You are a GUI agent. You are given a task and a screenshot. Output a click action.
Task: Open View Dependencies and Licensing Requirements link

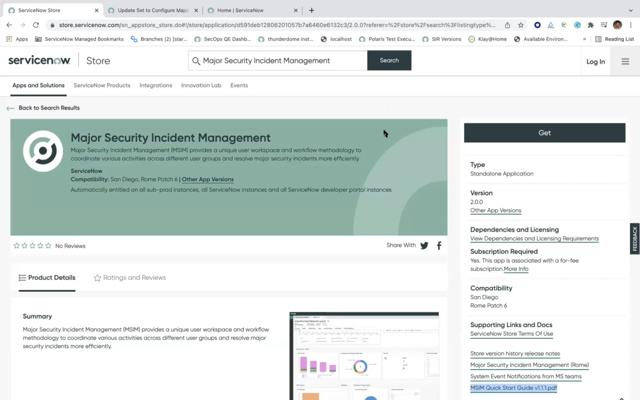coord(534,239)
